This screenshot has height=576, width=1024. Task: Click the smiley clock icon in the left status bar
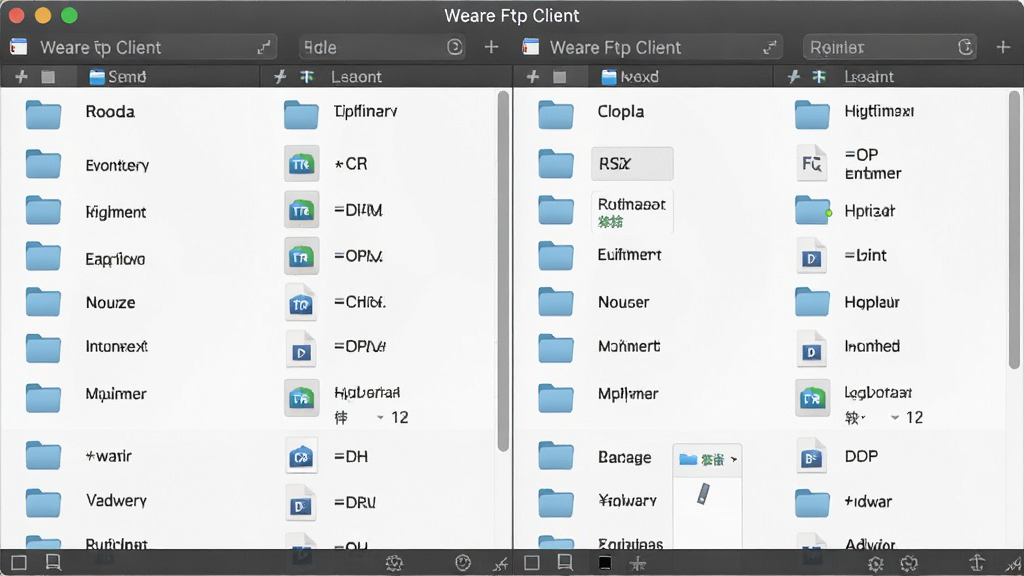coord(463,563)
